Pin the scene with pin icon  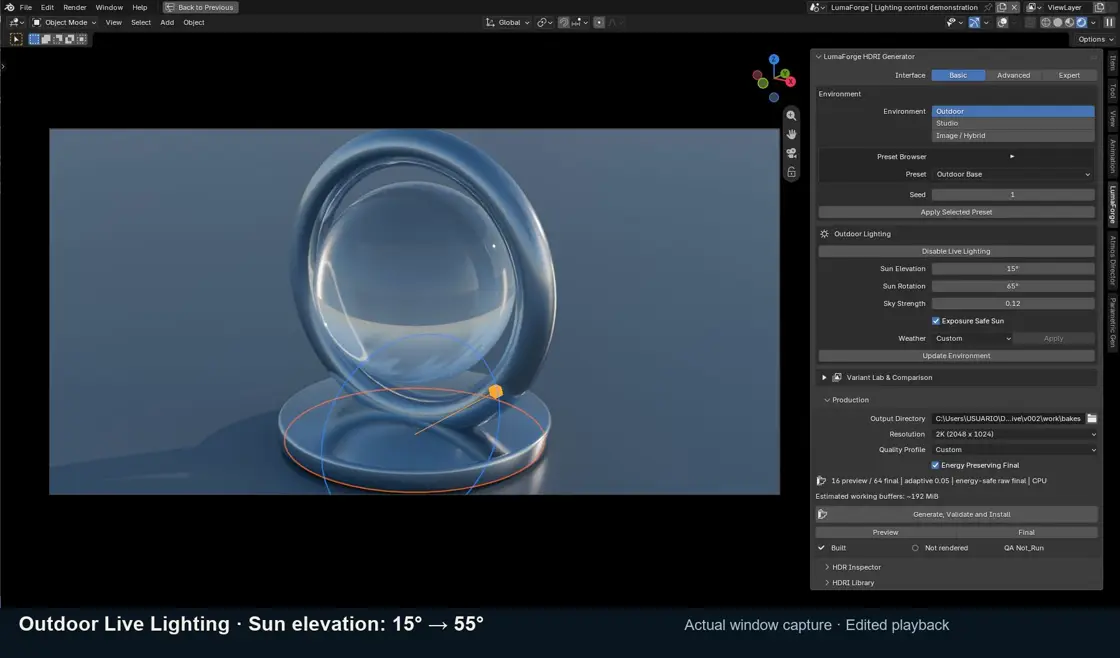[989, 7]
